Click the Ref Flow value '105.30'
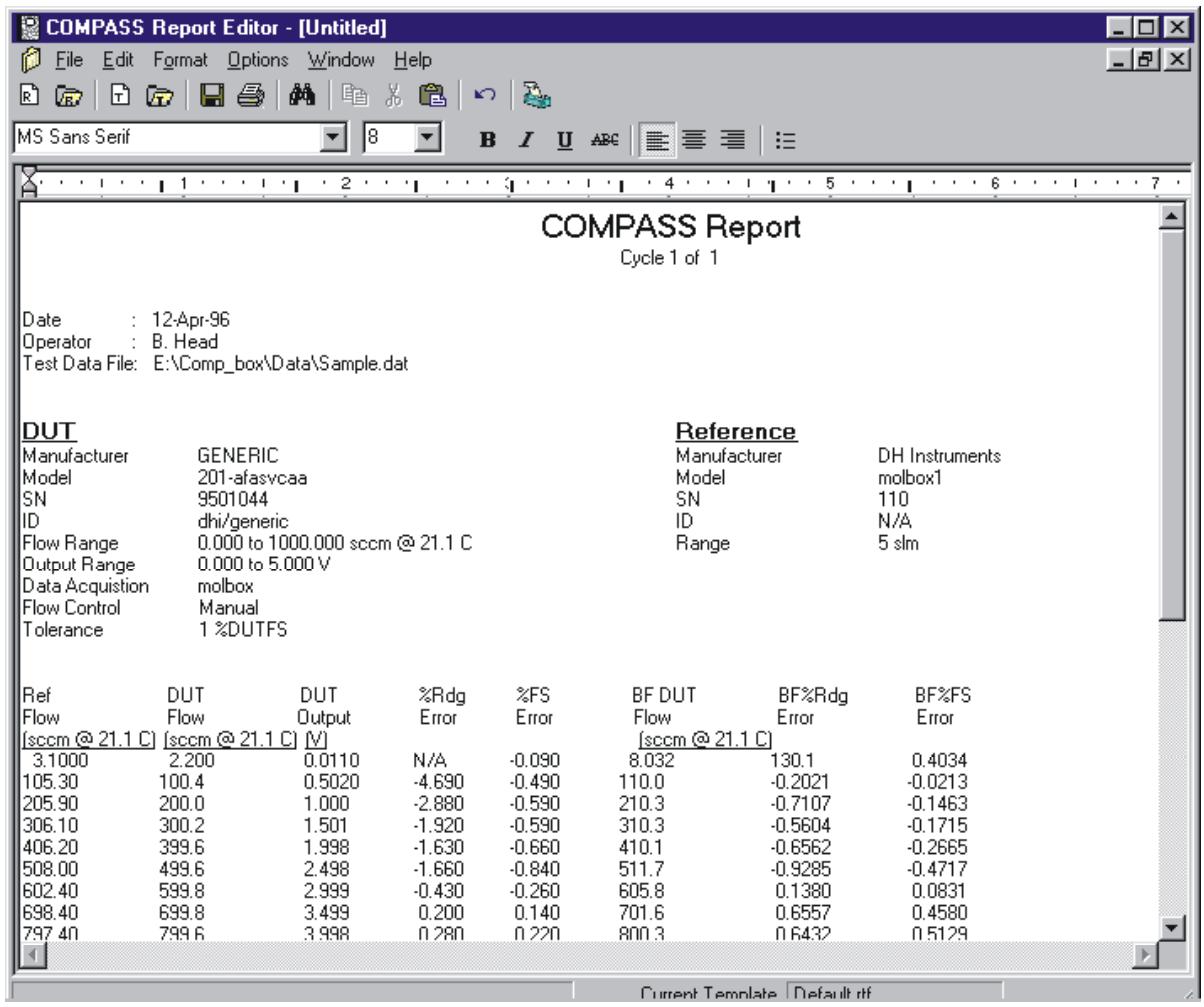Viewport: 1204px width, 1007px height. [46, 780]
